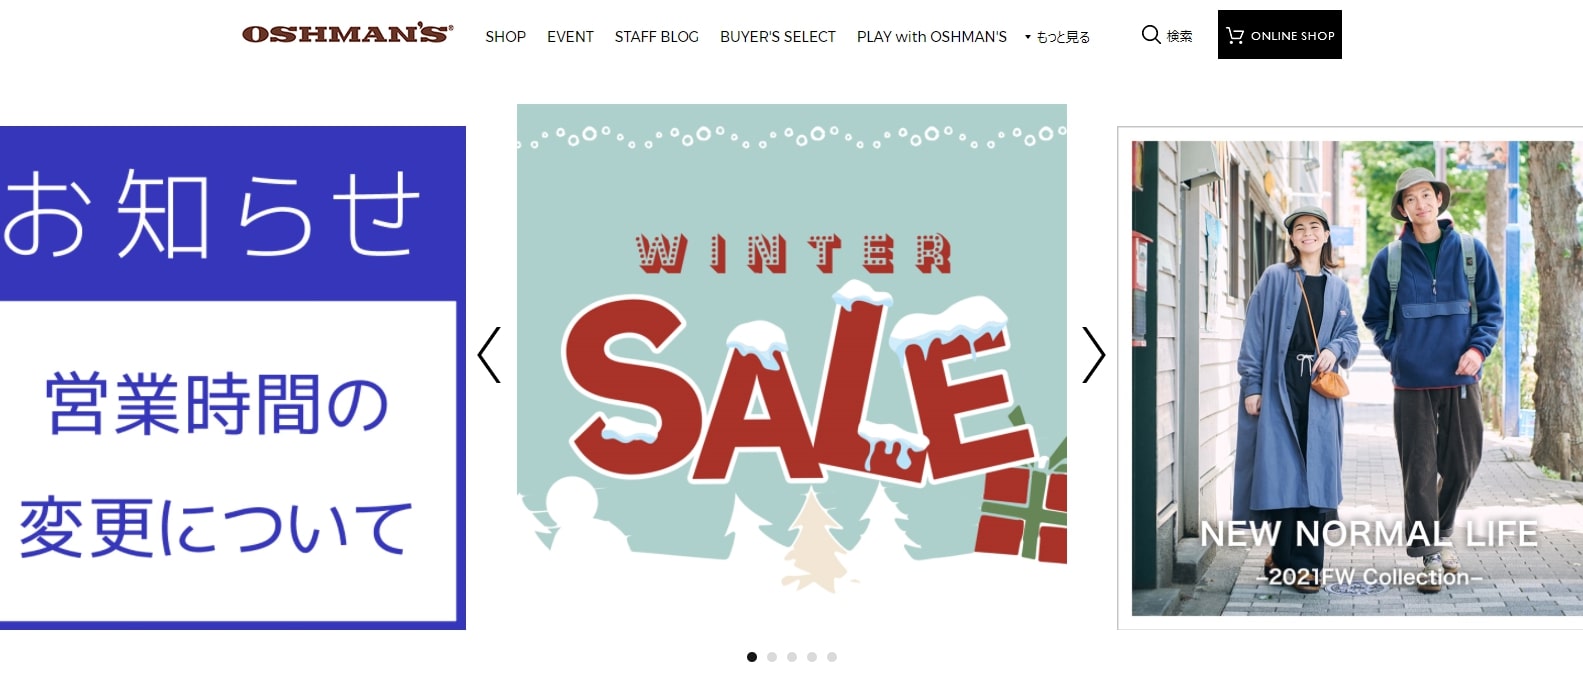Click the 検索 search label
This screenshot has height=700, width=1583.
click(x=1180, y=37)
